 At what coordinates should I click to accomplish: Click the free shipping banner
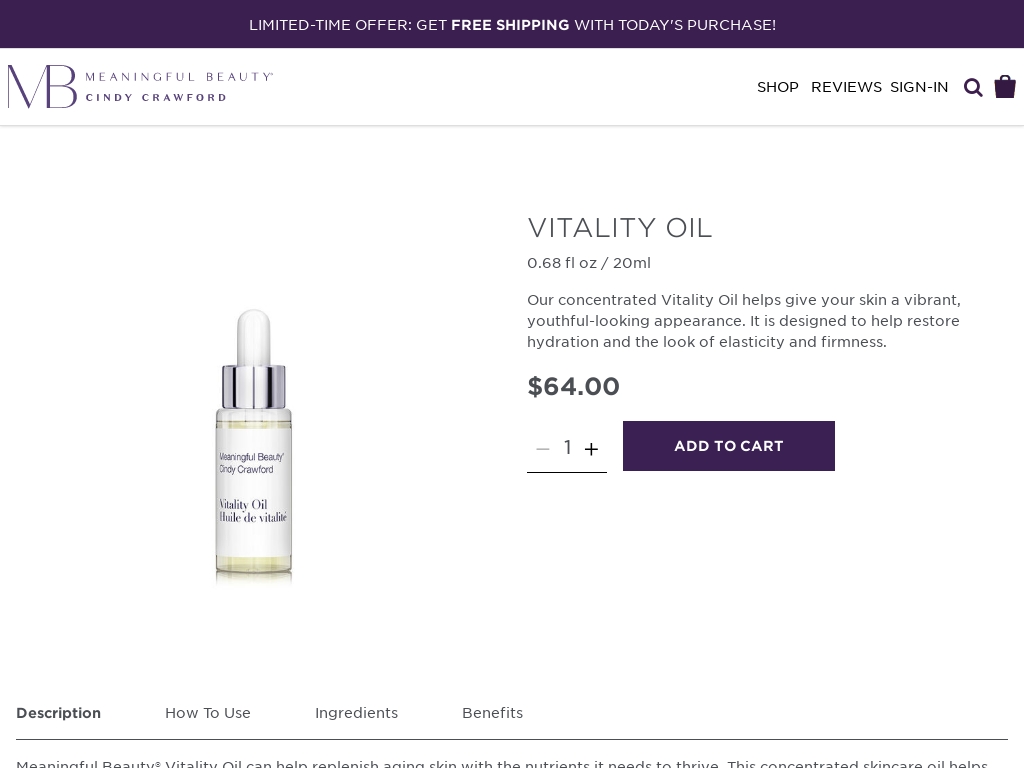(512, 24)
